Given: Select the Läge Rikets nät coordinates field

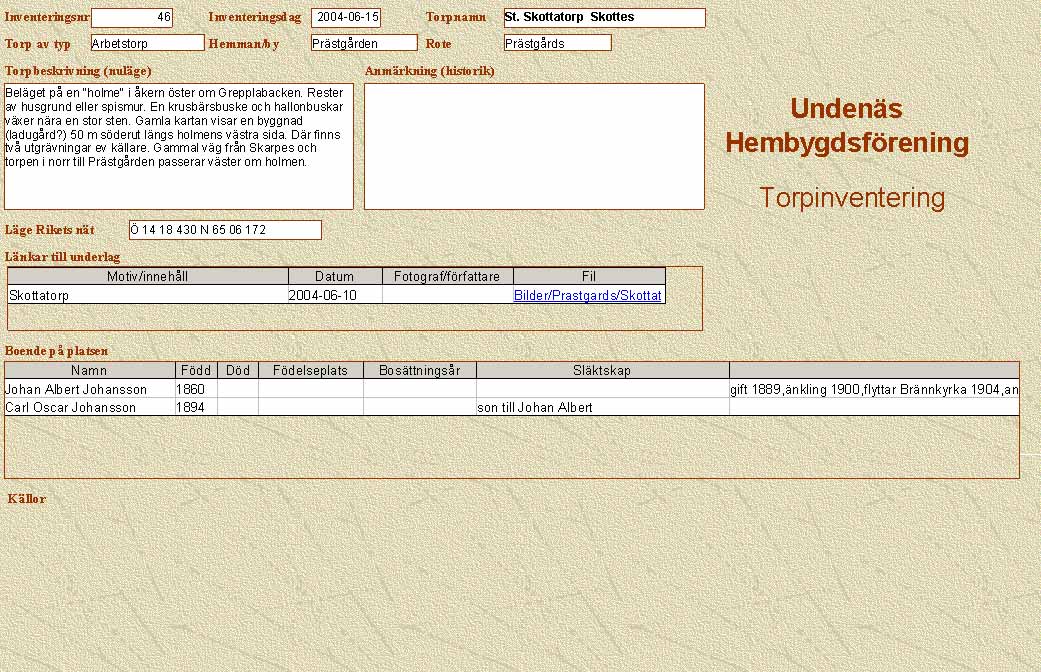Looking at the screenshot, I should (225, 231).
